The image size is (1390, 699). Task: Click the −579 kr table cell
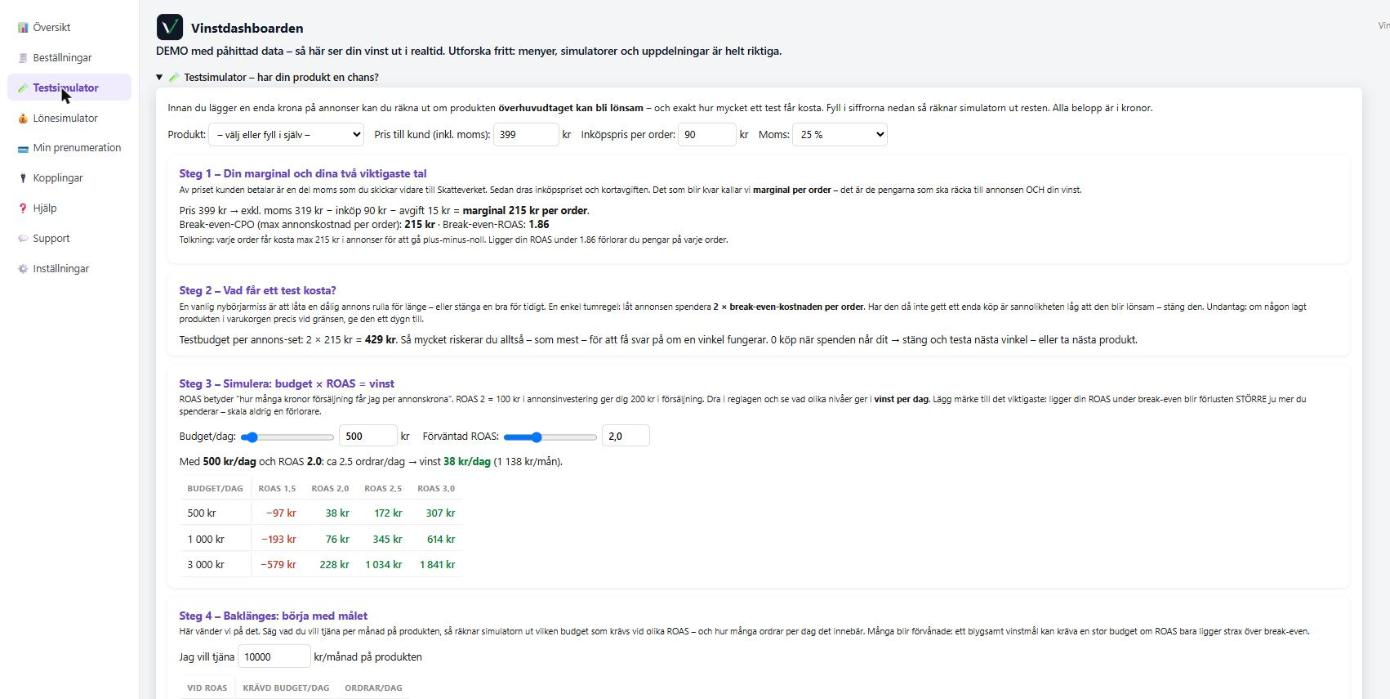click(277, 564)
